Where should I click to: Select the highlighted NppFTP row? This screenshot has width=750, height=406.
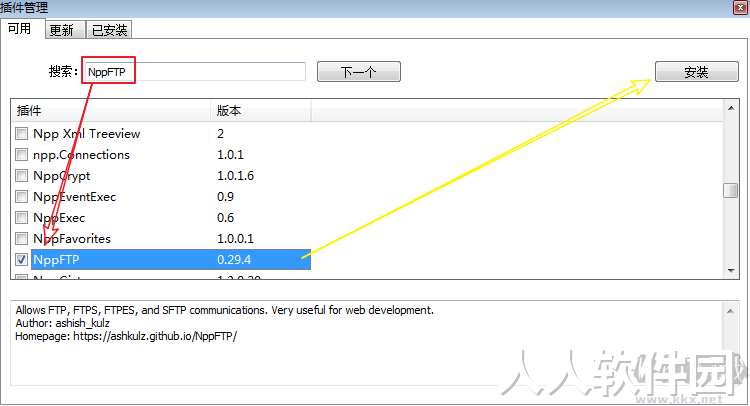171,259
